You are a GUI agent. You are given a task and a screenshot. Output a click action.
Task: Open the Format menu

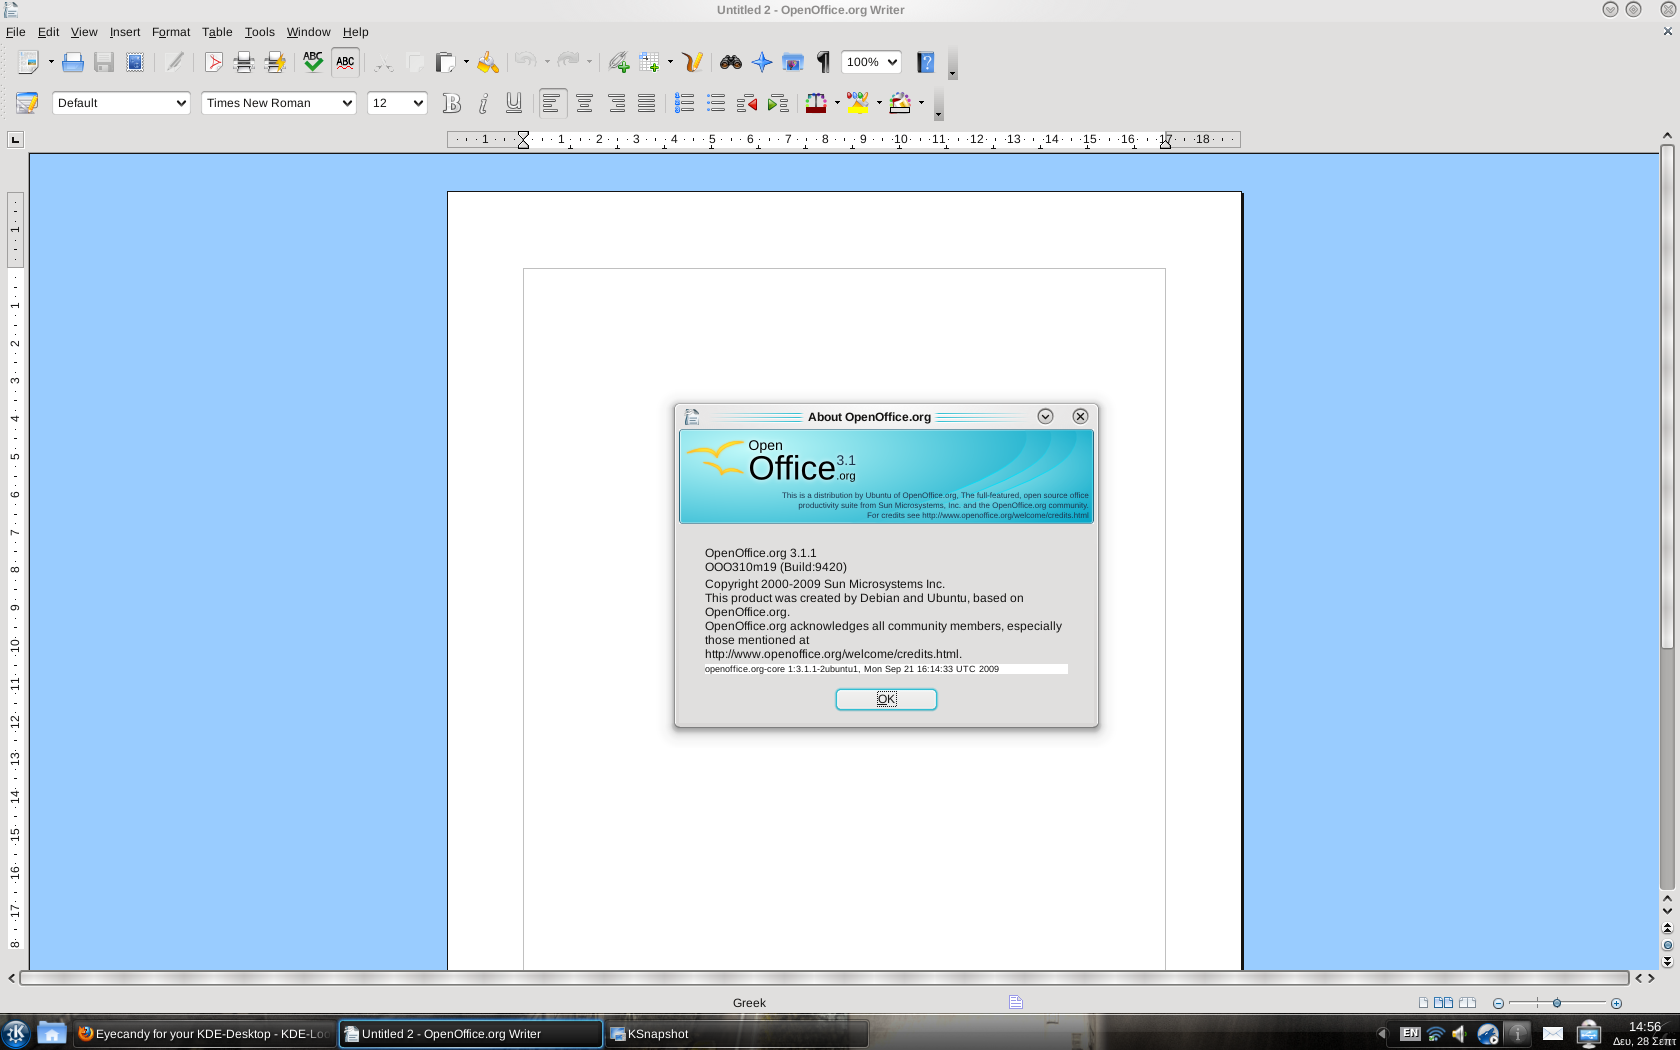pyautogui.click(x=171, y=32)
